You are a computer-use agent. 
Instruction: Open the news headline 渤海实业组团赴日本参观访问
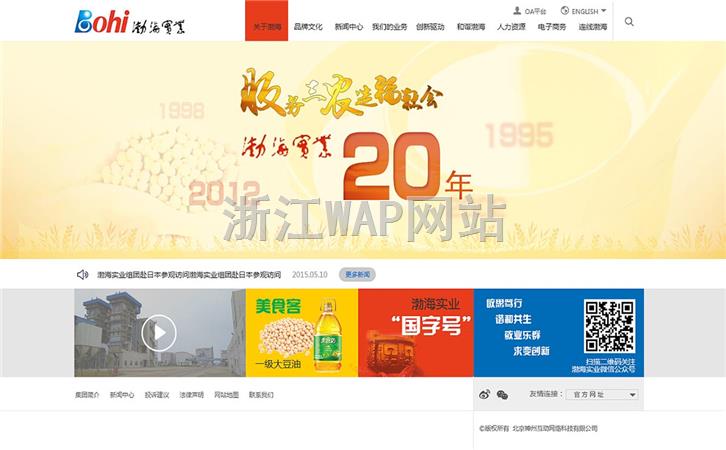coord(189,275)
